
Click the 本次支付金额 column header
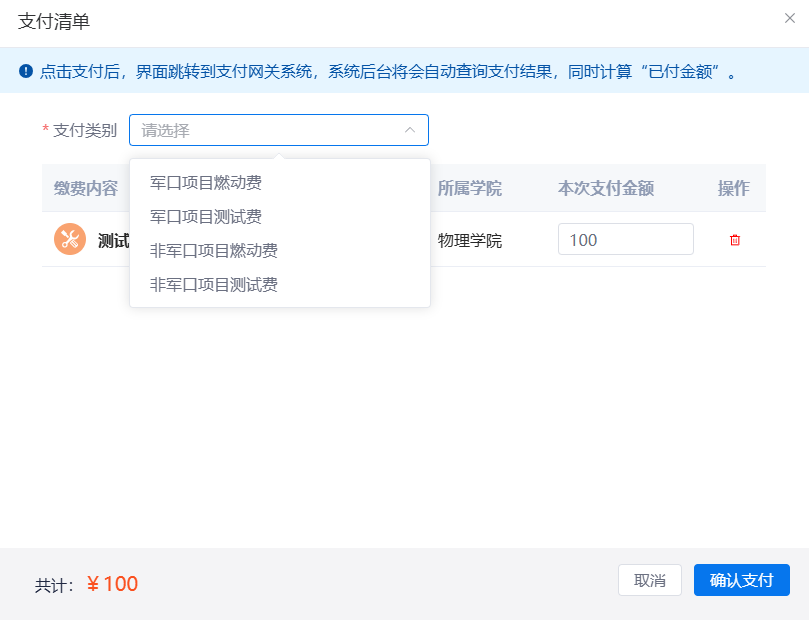coord(606,188)
